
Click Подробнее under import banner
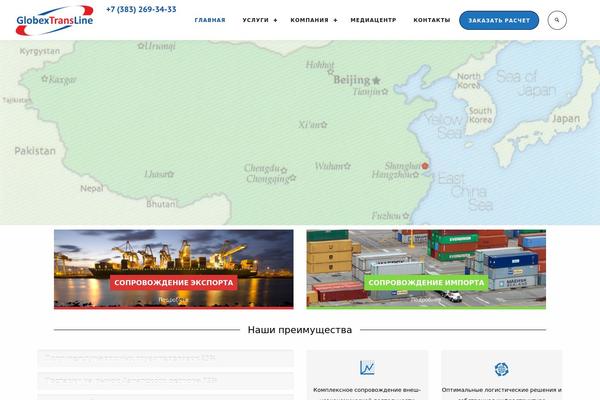[426, 300]
